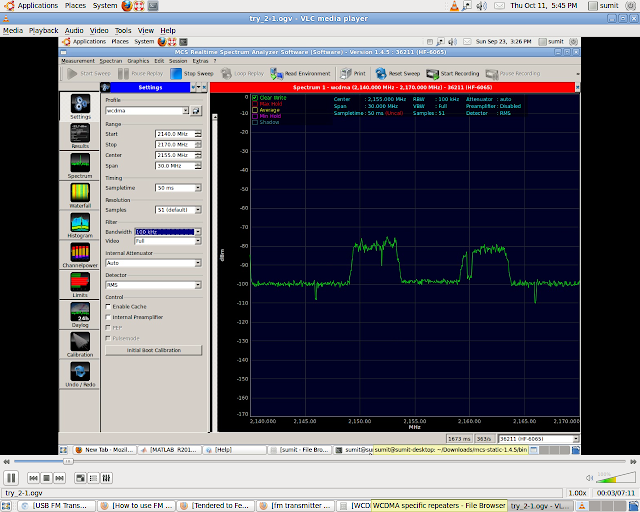
Task: Open VLC's Playback menu
Action: tap(44, 30)
